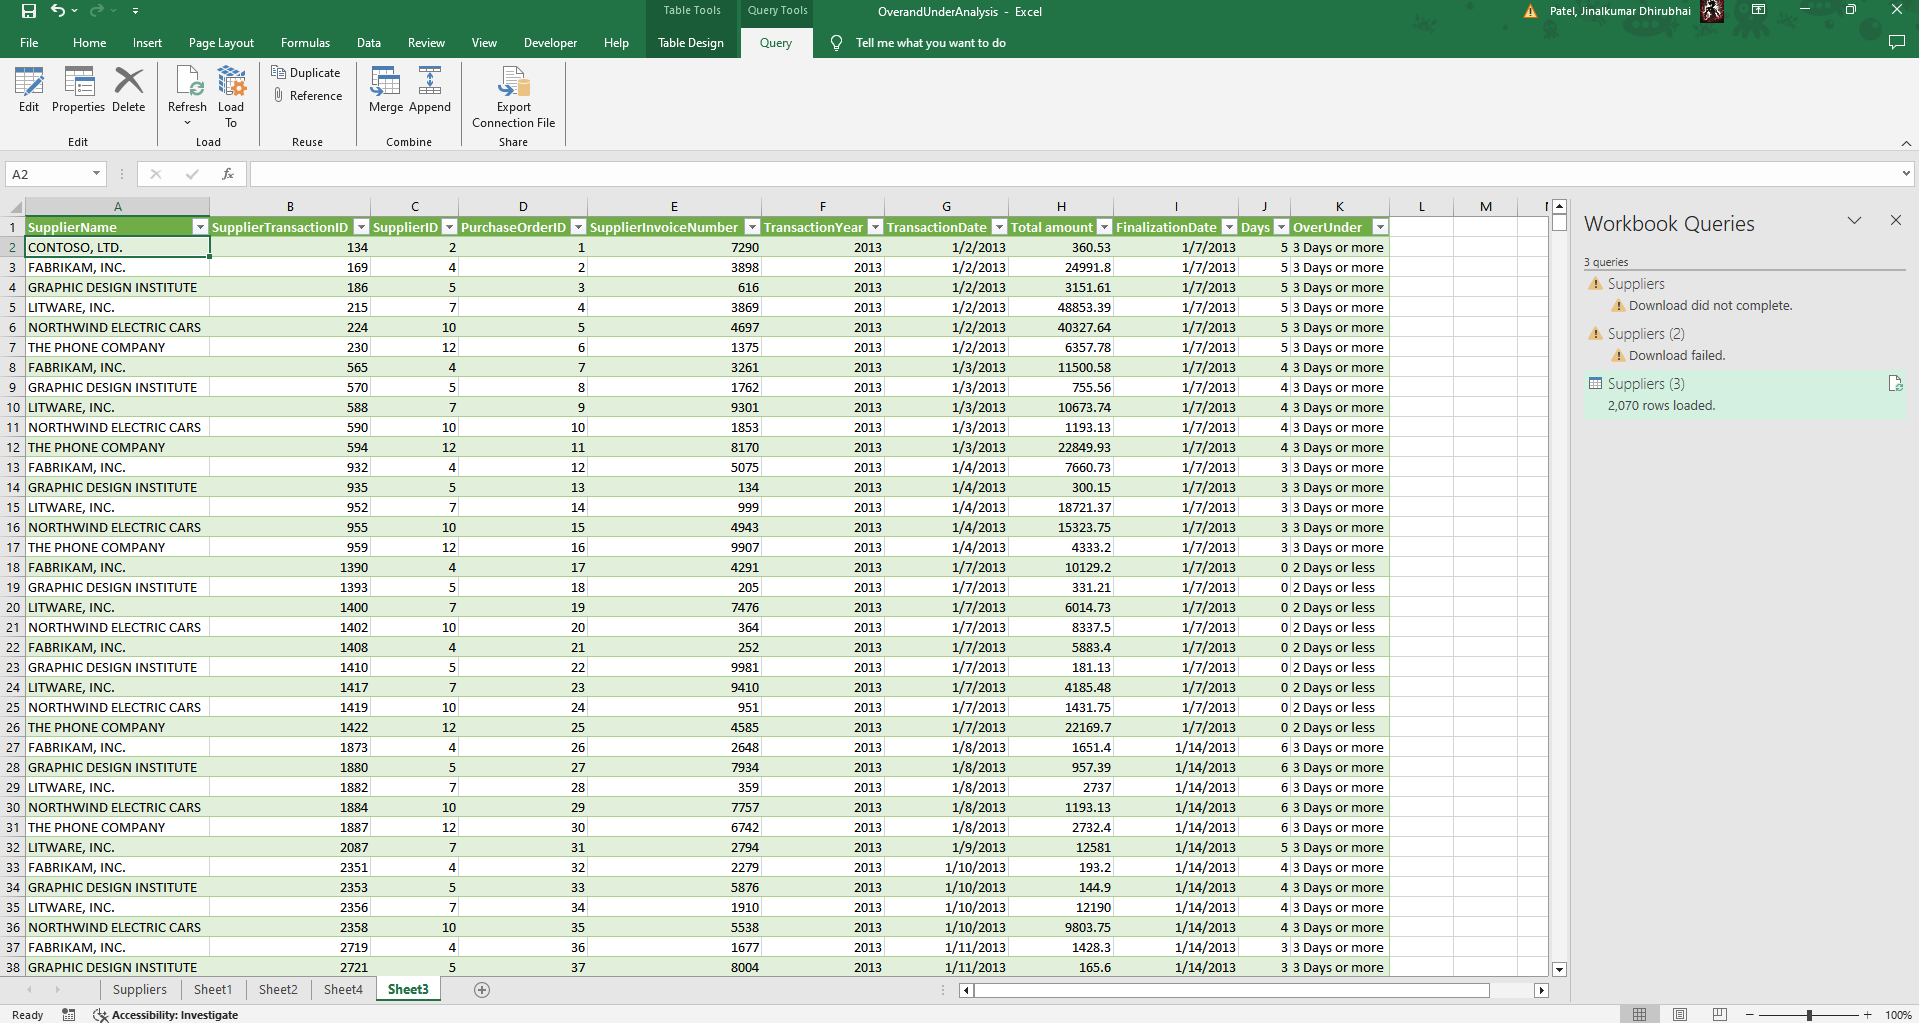Click the macro recording status bar icon
The height and width of the screenshot is (1023, 1919).
coord(69,1014)
